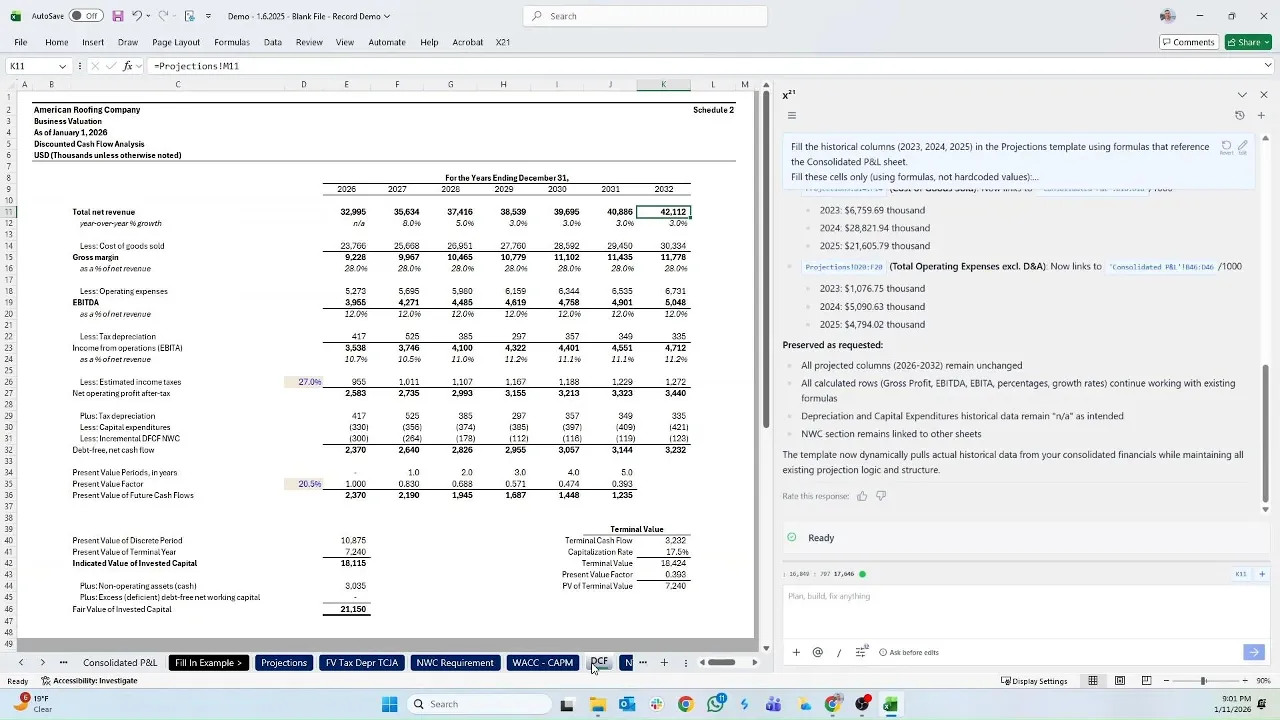
Task: Open the Customize Quick Access Toolbar arrow
Action: point(208,16)
